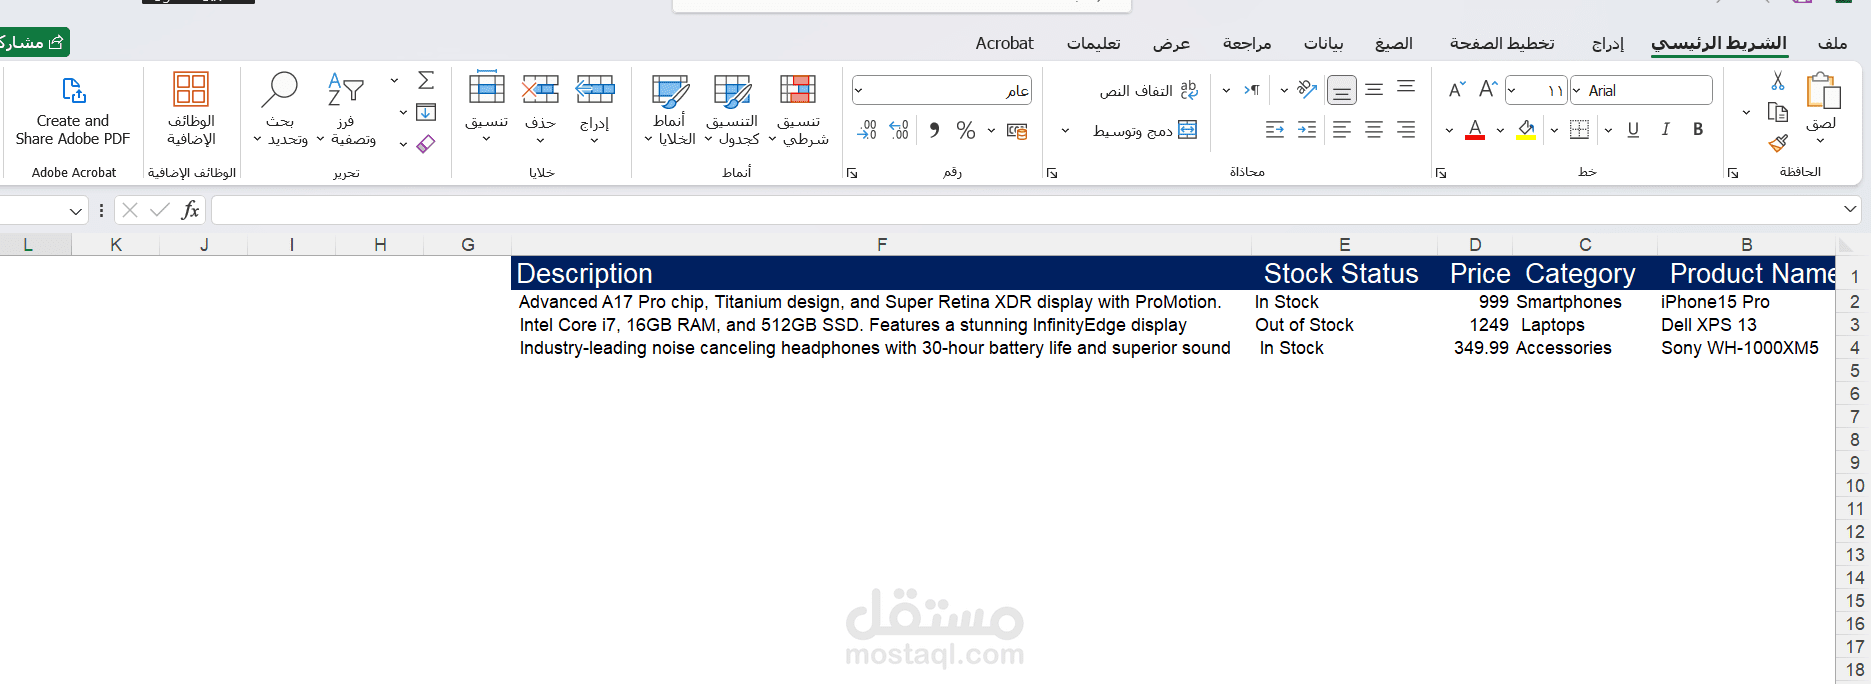Click the Fill down arrow icon
The image size is (1871, 684).
pos(426,112)
